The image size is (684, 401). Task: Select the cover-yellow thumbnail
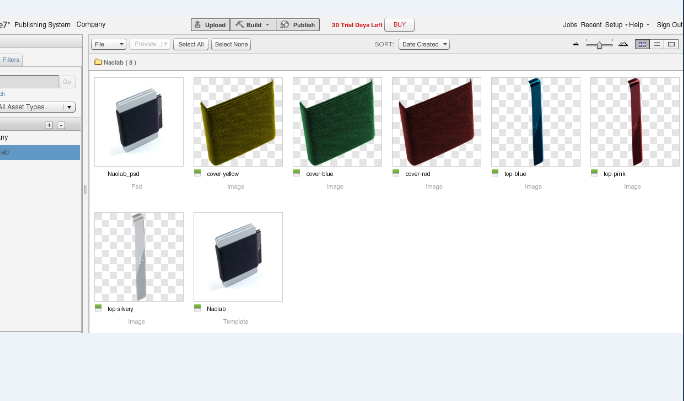point(238,122)
